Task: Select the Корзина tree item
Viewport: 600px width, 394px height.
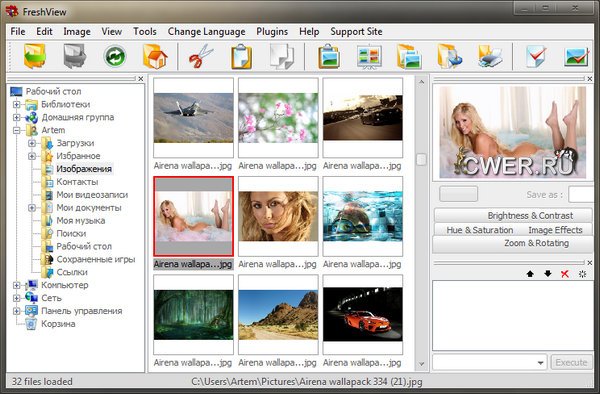Action: tap(58, 324)
